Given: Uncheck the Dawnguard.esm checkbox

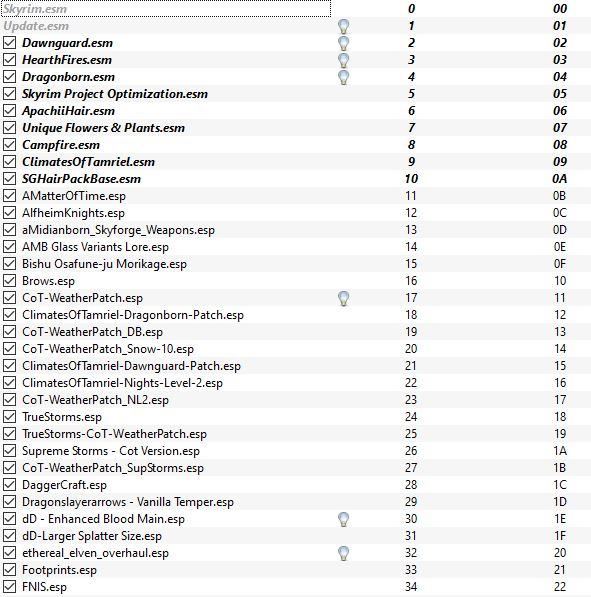Looking at the screenshot, I should coord(10,43).
